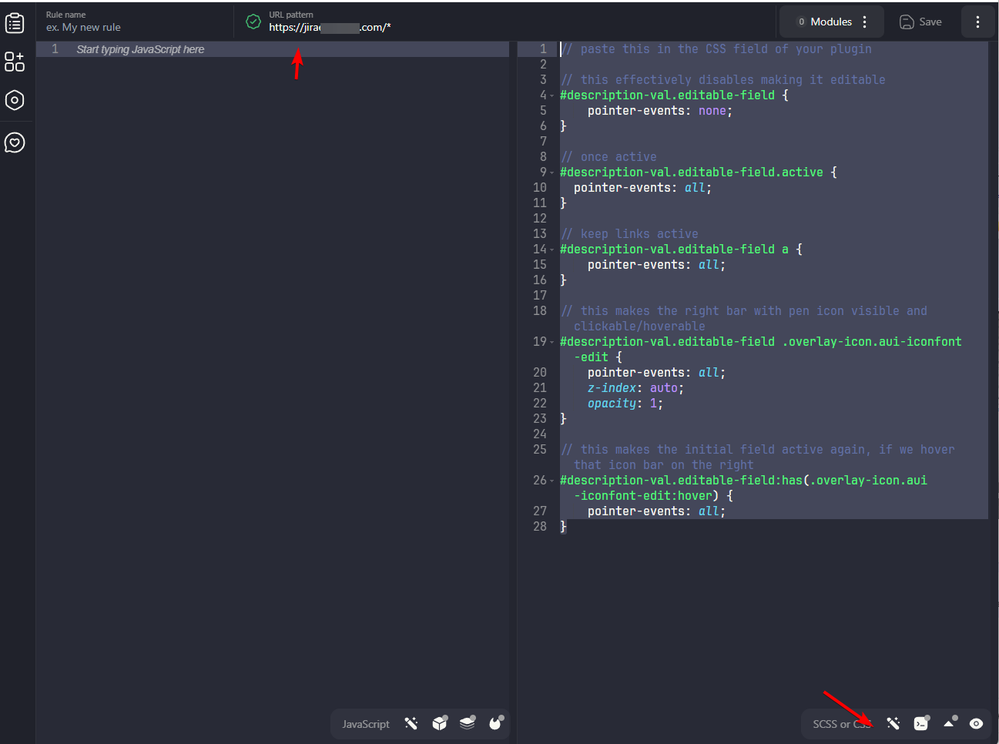Click the flame-shaped icon in JavaScript toolbar

point(496,723)
